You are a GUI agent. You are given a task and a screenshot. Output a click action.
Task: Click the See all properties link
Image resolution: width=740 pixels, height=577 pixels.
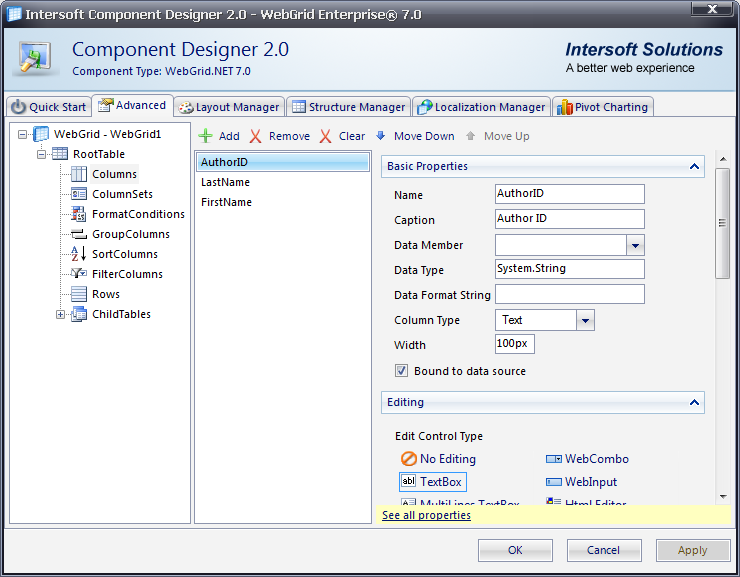click(426, 515)
